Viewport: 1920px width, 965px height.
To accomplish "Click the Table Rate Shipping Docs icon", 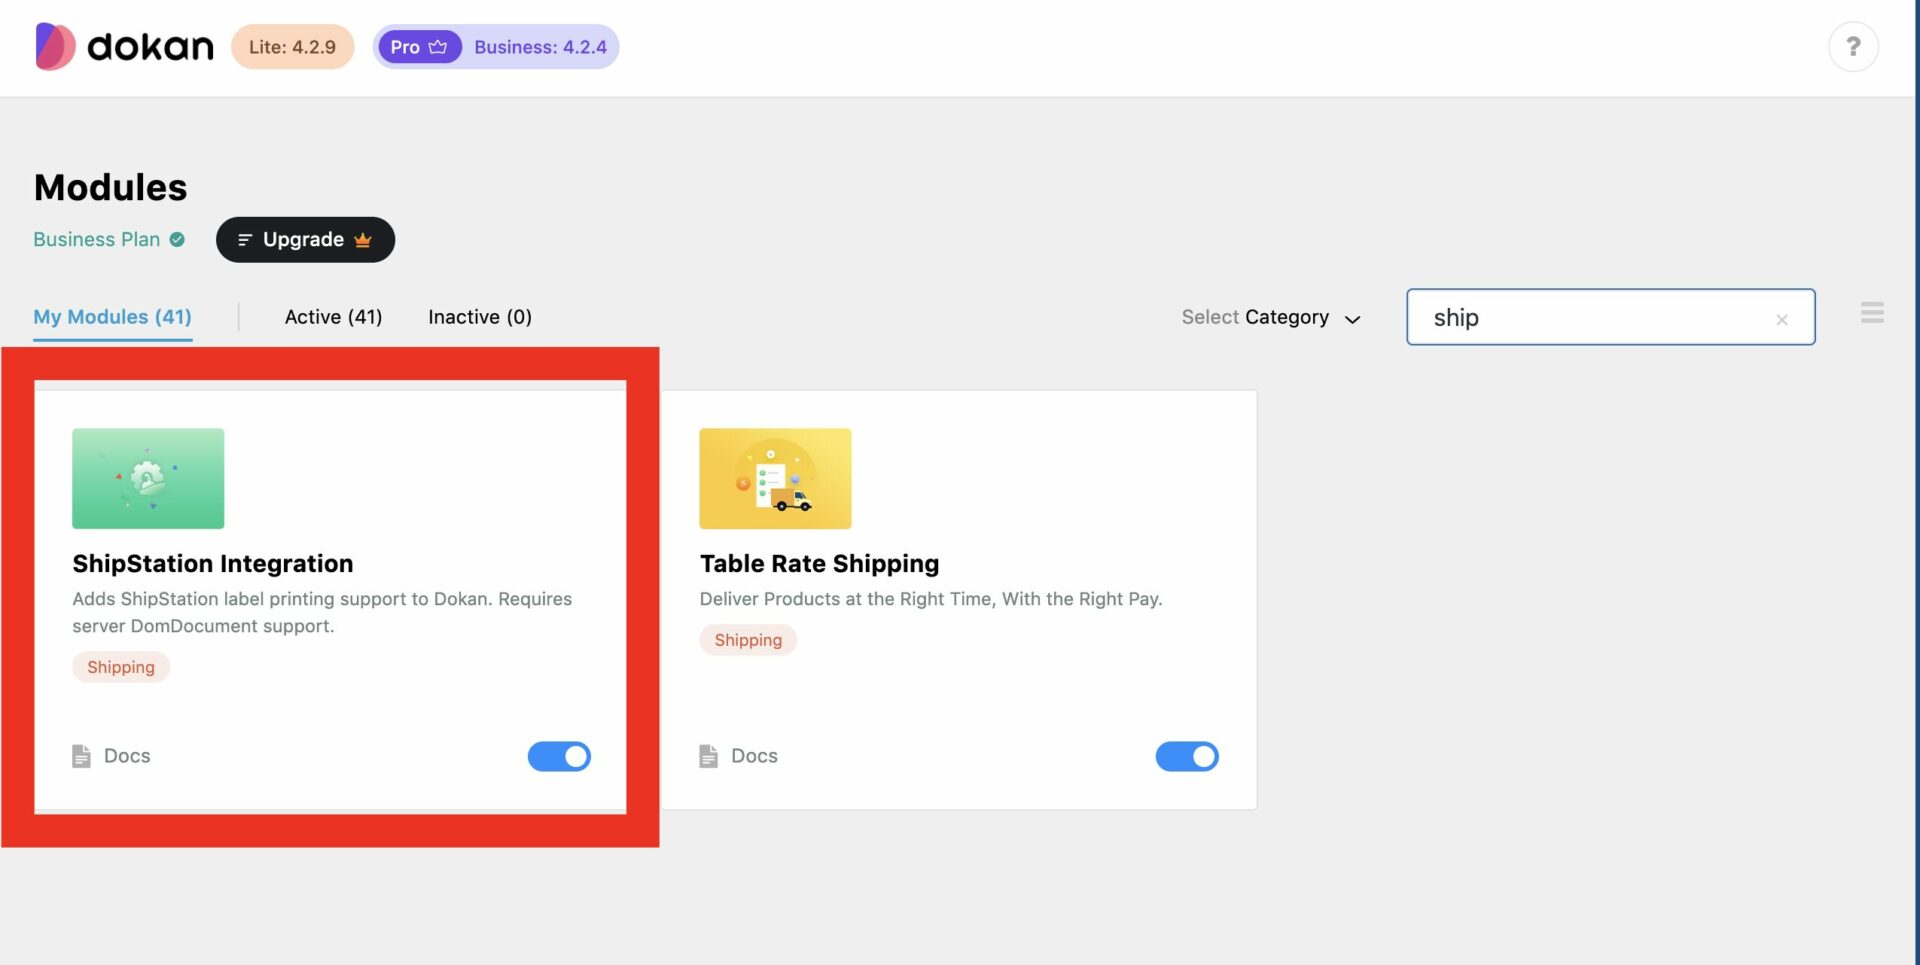I will (x=708, y=756).
